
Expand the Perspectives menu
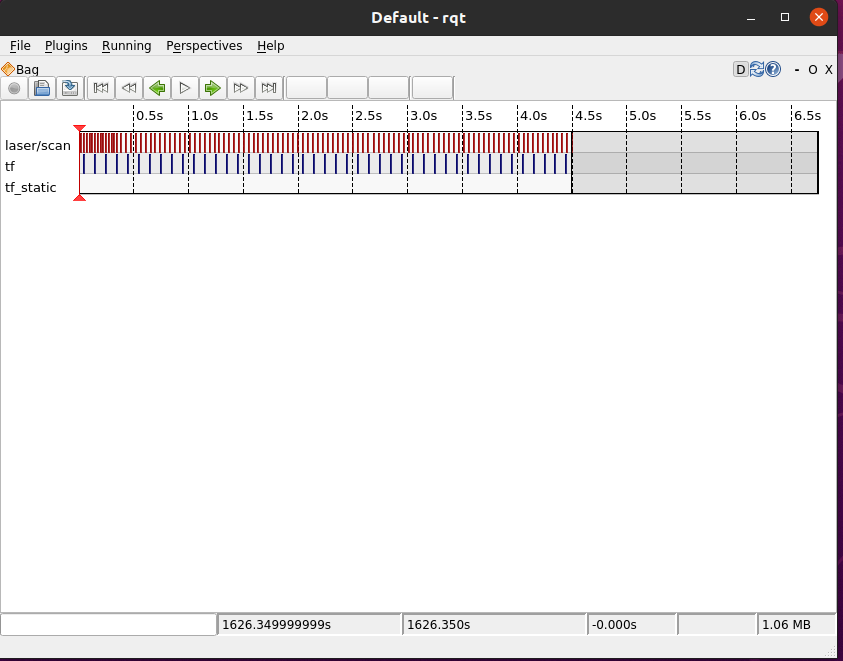204,46
